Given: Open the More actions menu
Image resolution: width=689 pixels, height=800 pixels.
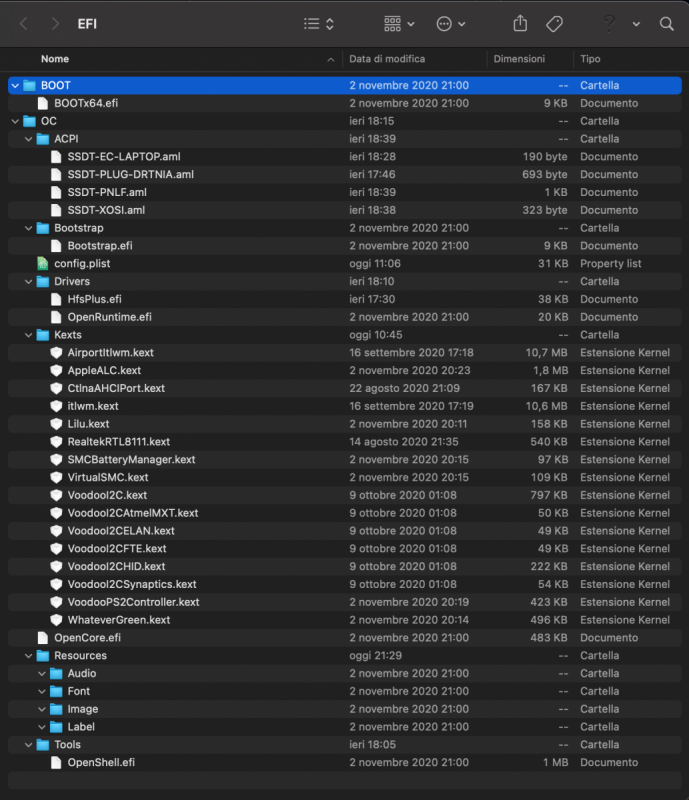Looking at the screenshot, I should click(451, 23).
